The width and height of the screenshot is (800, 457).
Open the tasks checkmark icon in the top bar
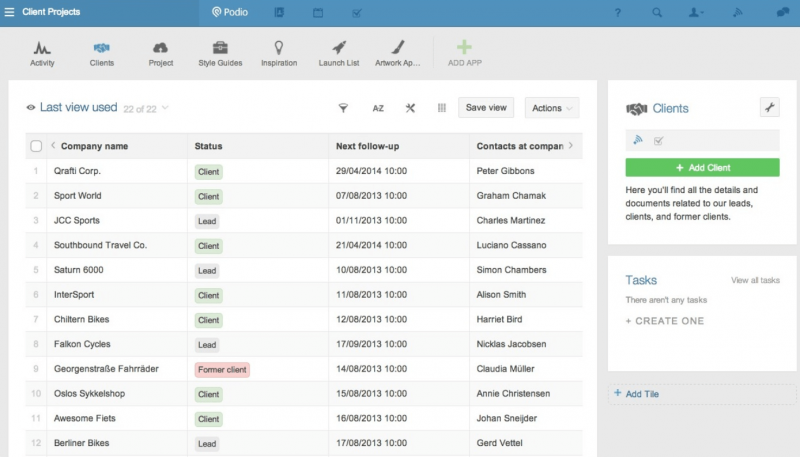357,12
